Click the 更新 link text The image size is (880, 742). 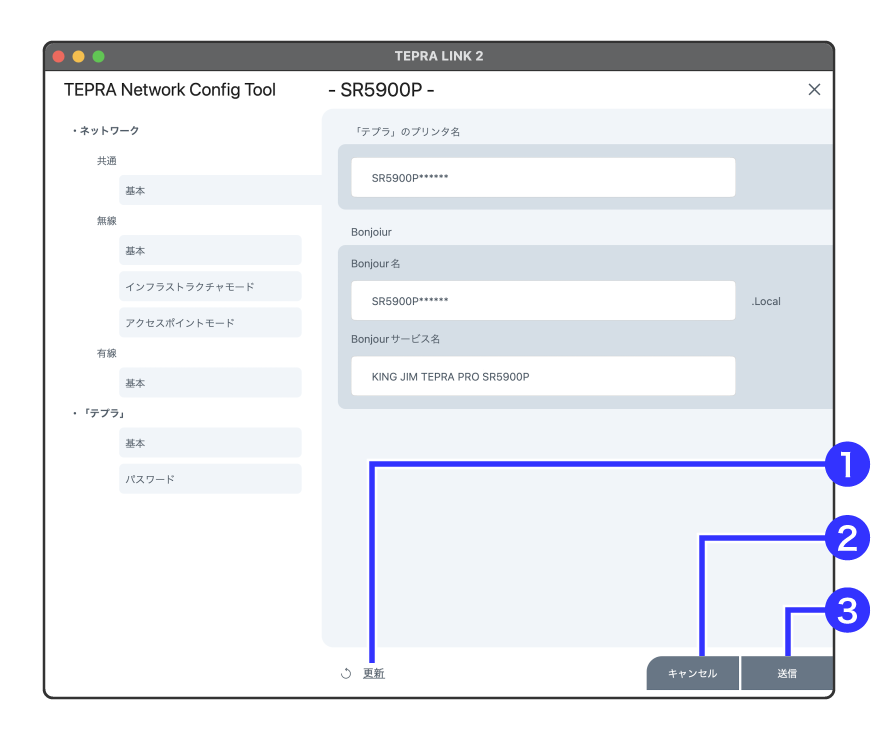[x=374, y=674]
